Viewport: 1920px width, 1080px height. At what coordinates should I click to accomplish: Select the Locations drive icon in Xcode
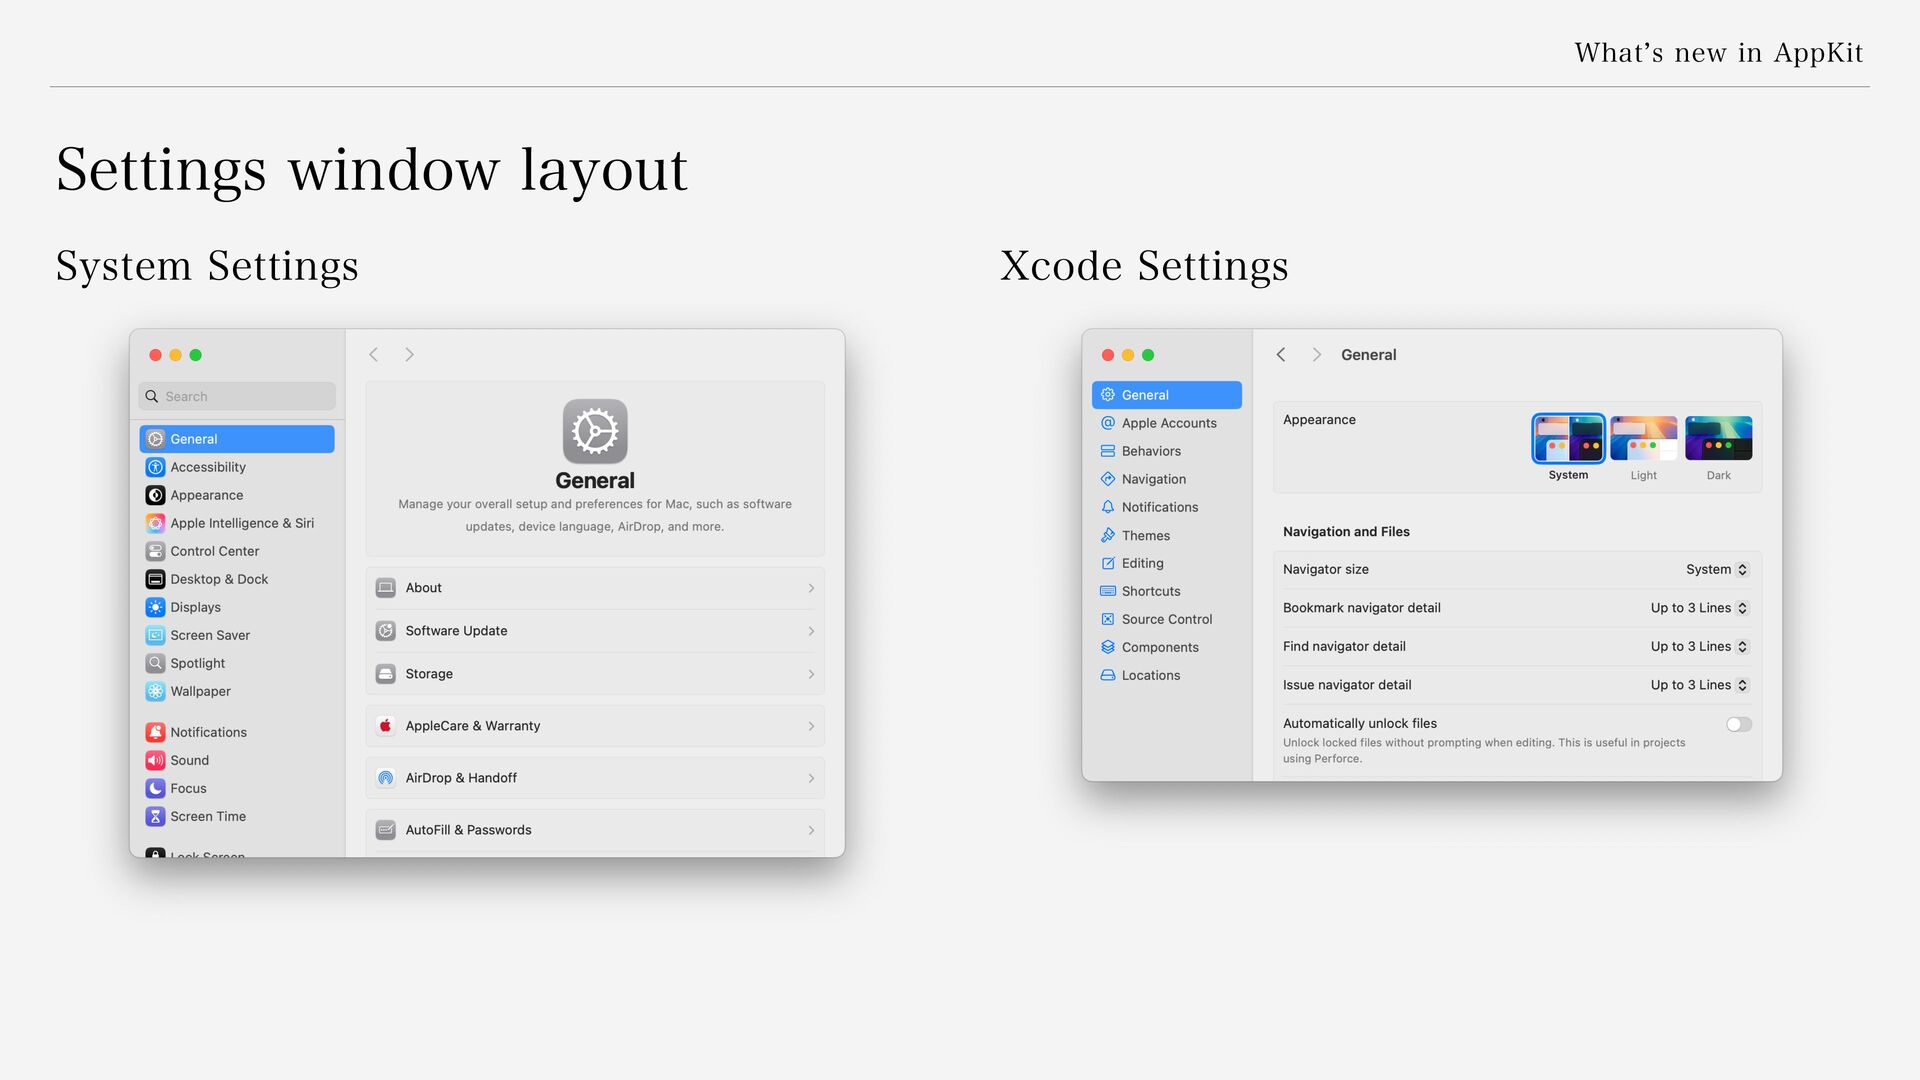(1108, 675)
